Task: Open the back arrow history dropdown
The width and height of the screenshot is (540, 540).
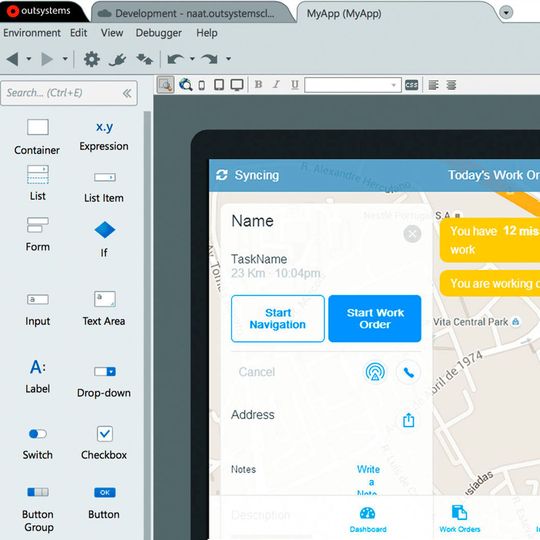Action: [x=29, y=59]
